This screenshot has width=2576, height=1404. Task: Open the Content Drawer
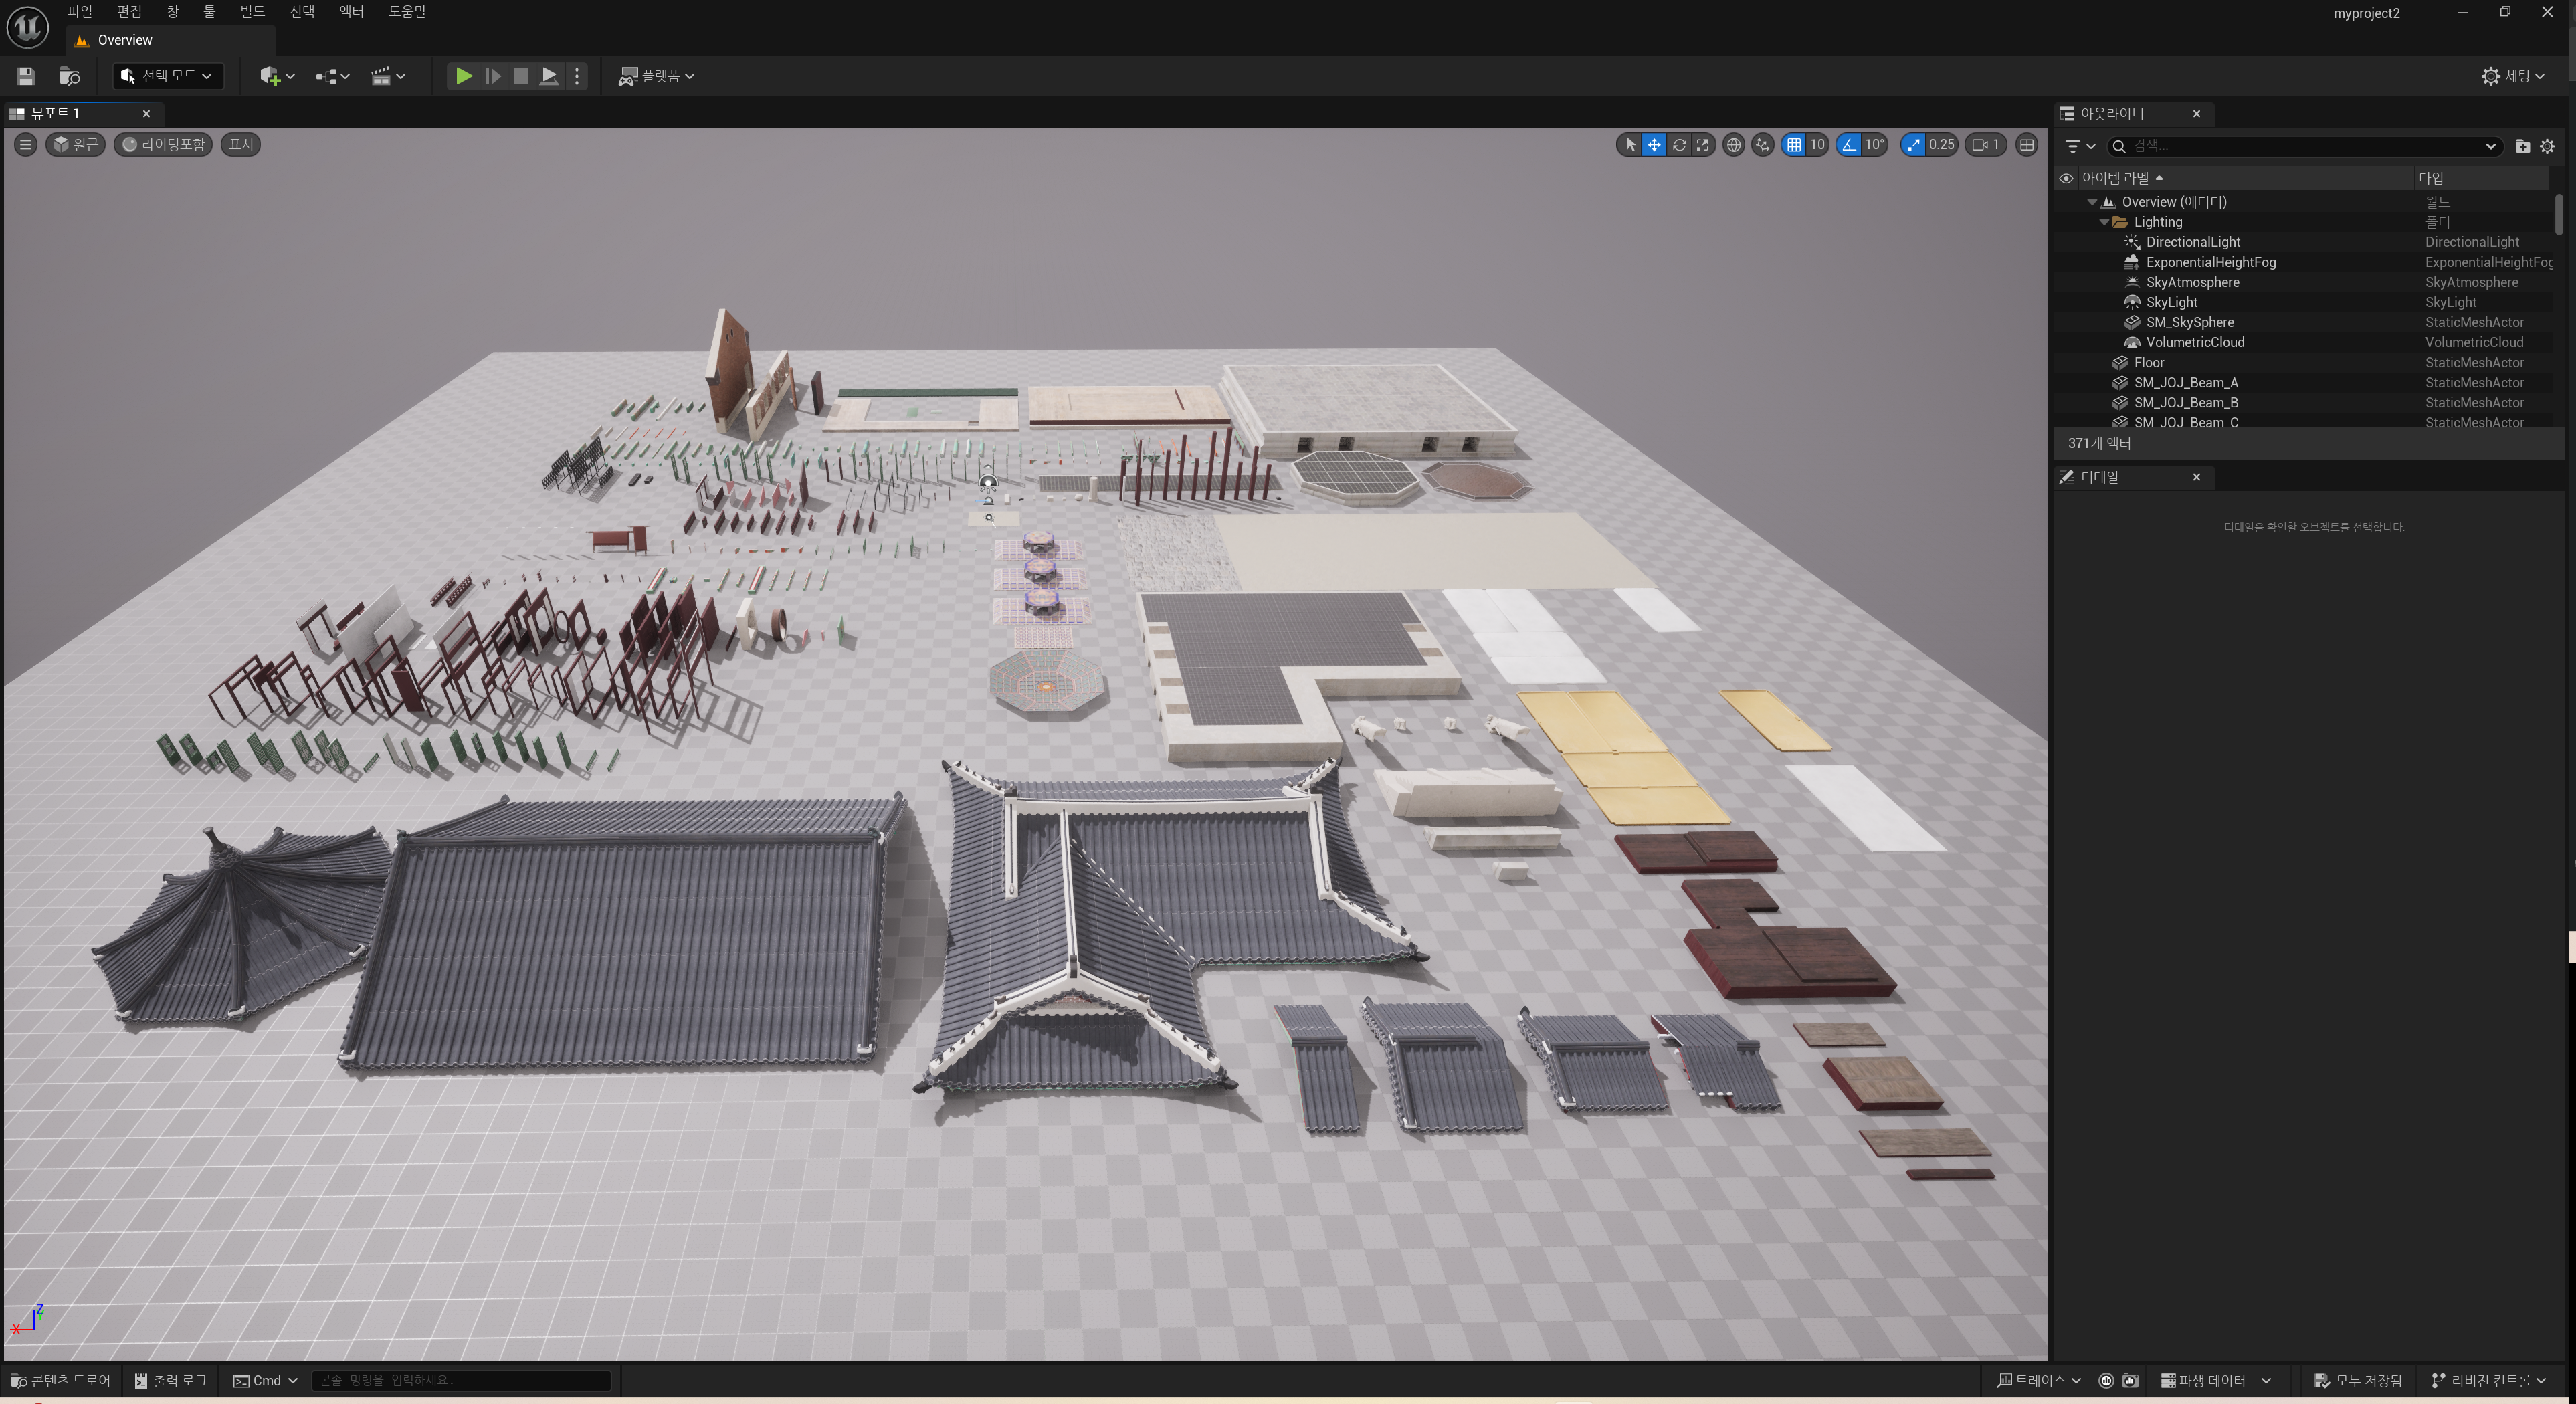pyautogui.click(x=60, y=1380)
